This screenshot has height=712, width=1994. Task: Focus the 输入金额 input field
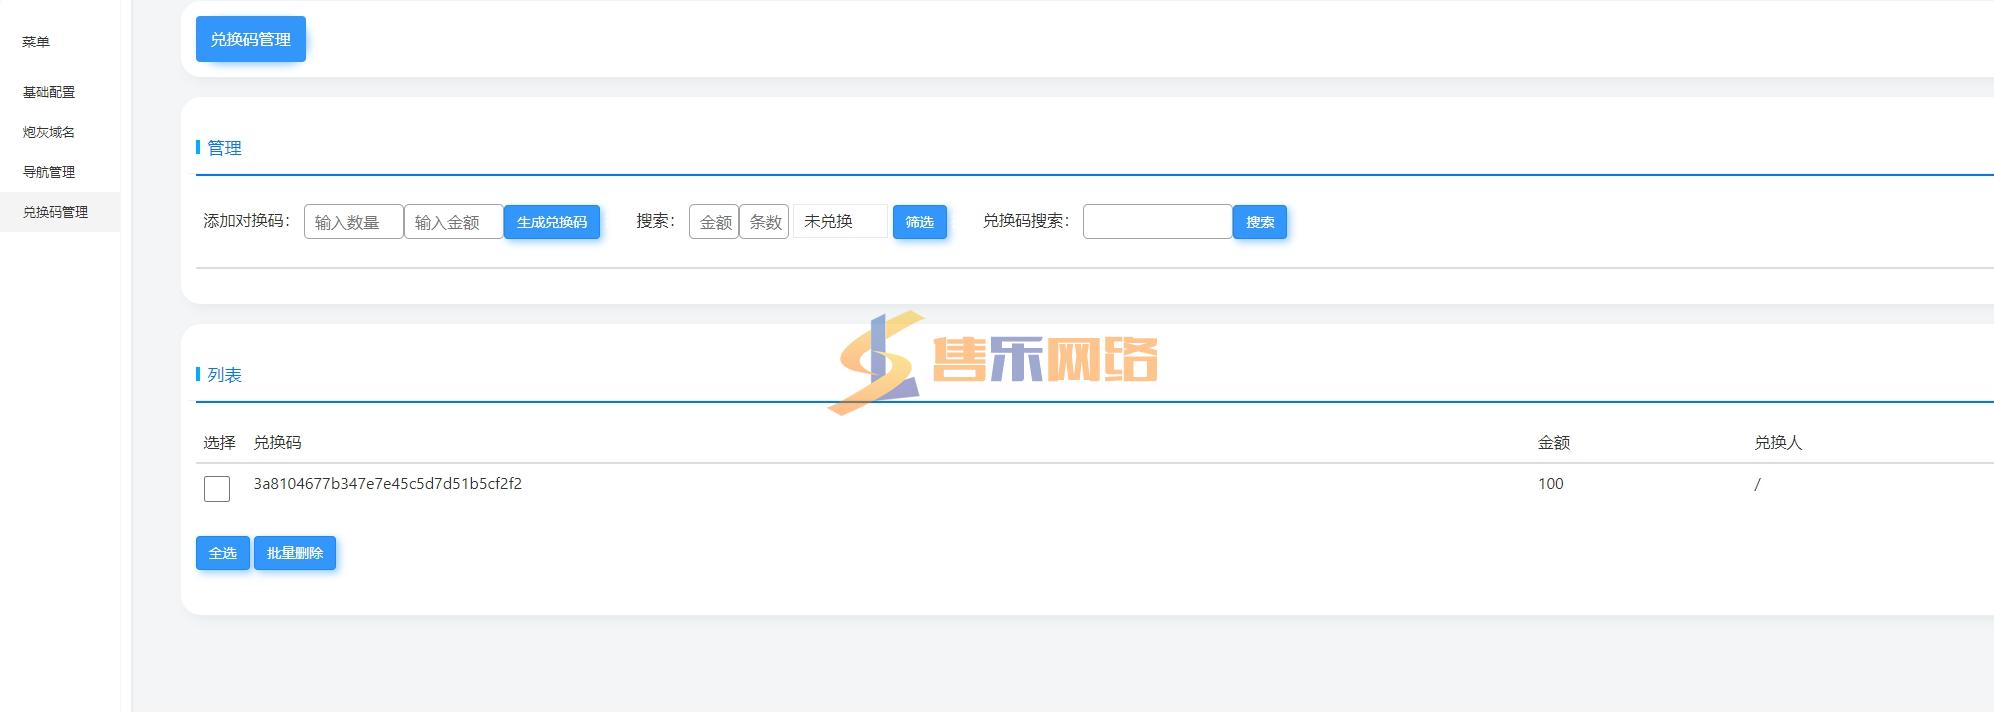(454, 222)
